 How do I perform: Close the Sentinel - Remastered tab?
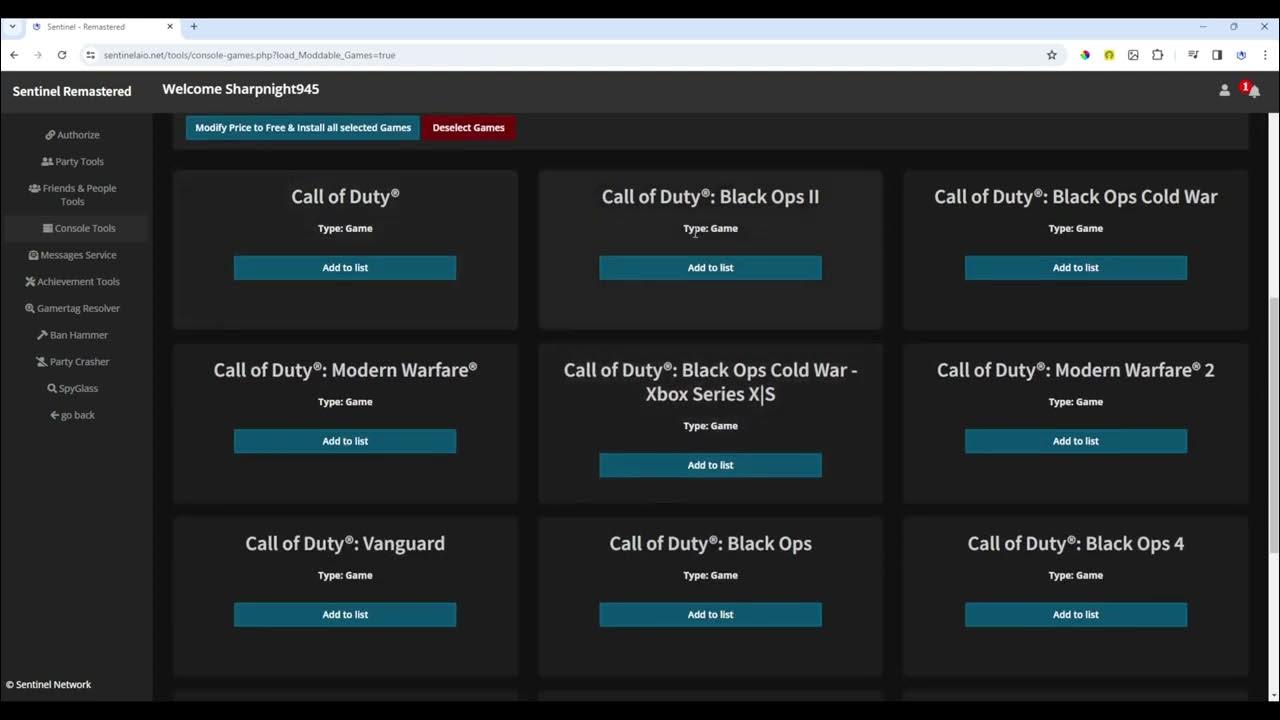point(170,27)
